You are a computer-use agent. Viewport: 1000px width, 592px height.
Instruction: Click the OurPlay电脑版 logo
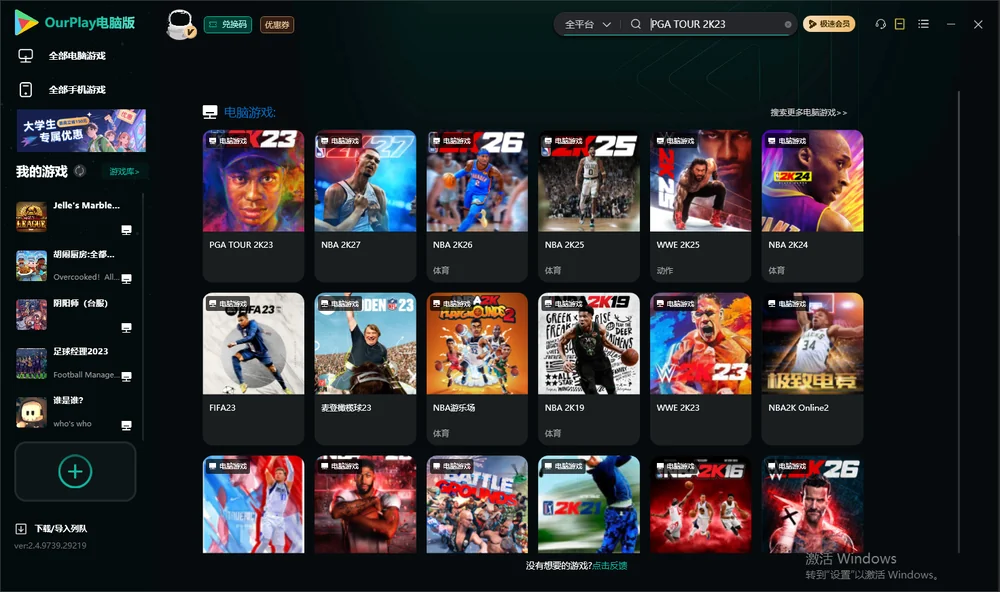tap(75, 23)
